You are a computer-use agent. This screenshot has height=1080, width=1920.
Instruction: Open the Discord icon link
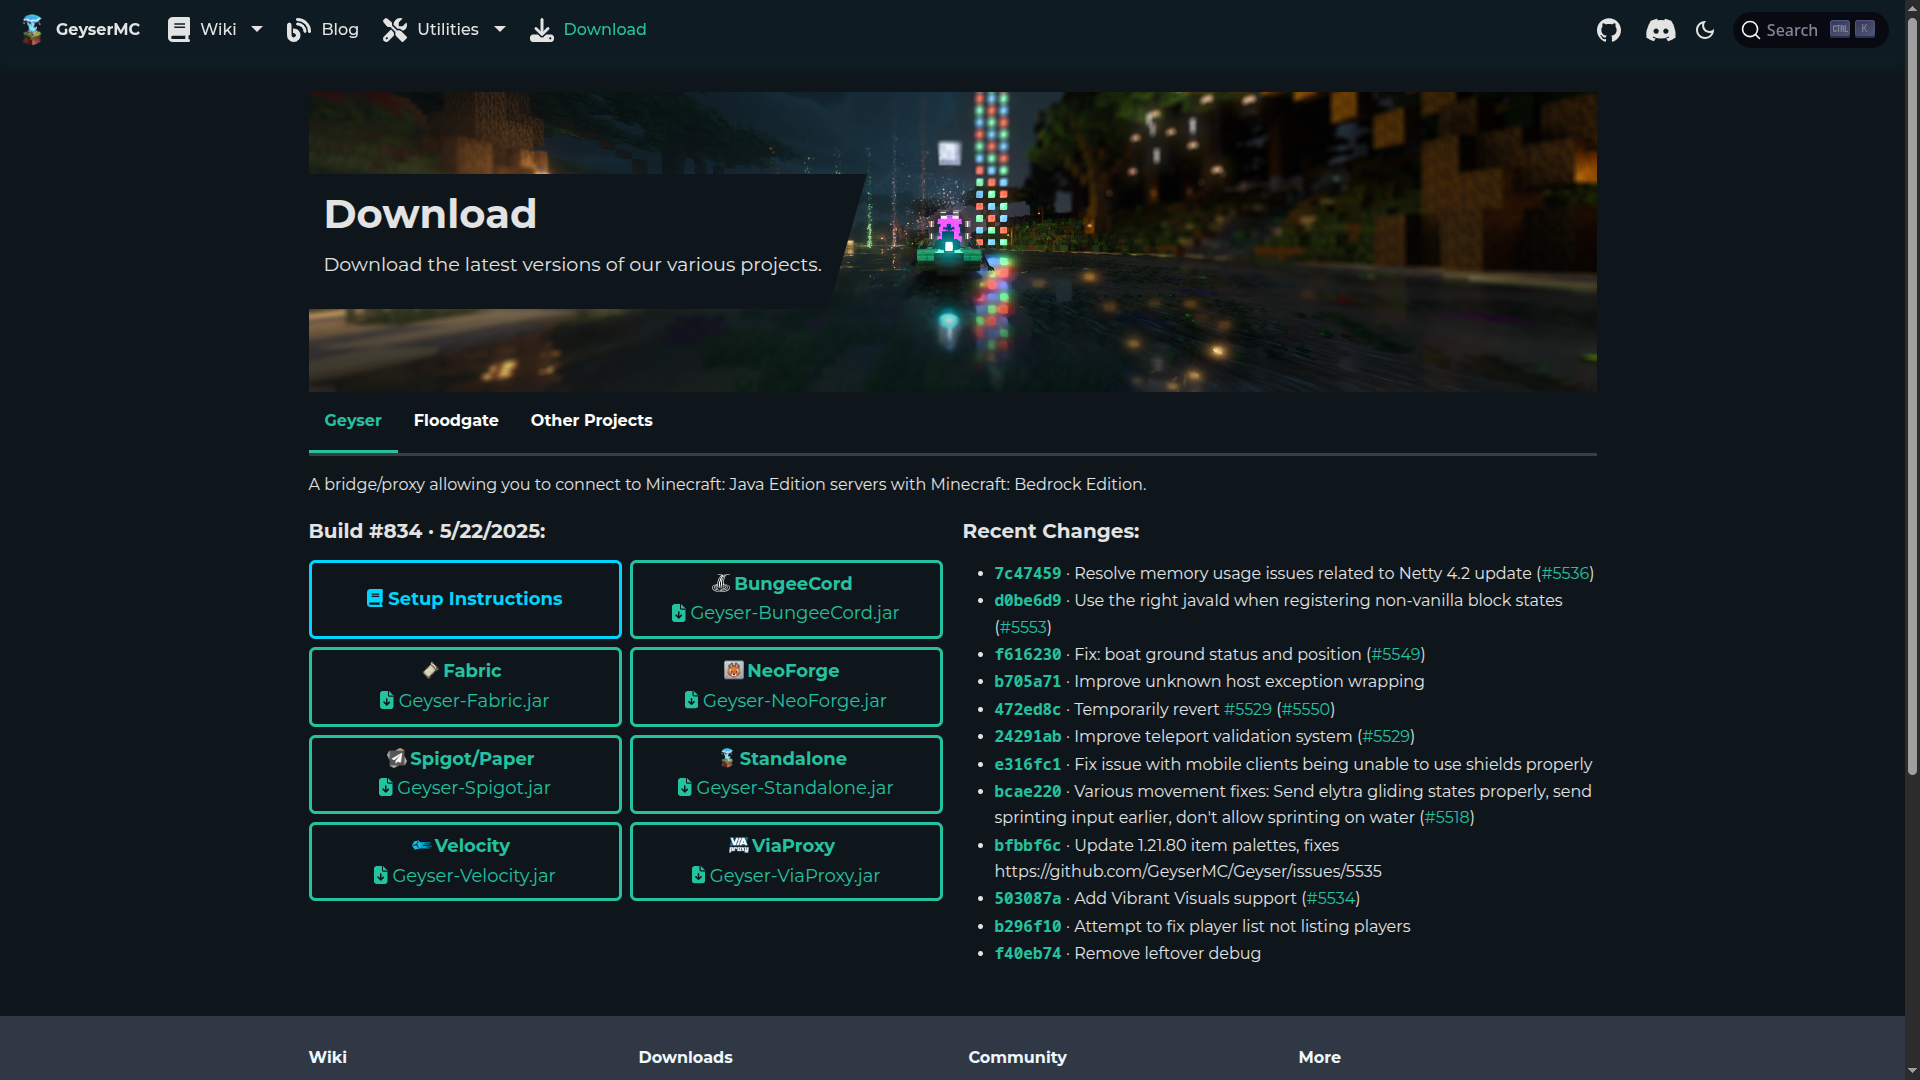pyautogui.click(x=1661, y=30)
